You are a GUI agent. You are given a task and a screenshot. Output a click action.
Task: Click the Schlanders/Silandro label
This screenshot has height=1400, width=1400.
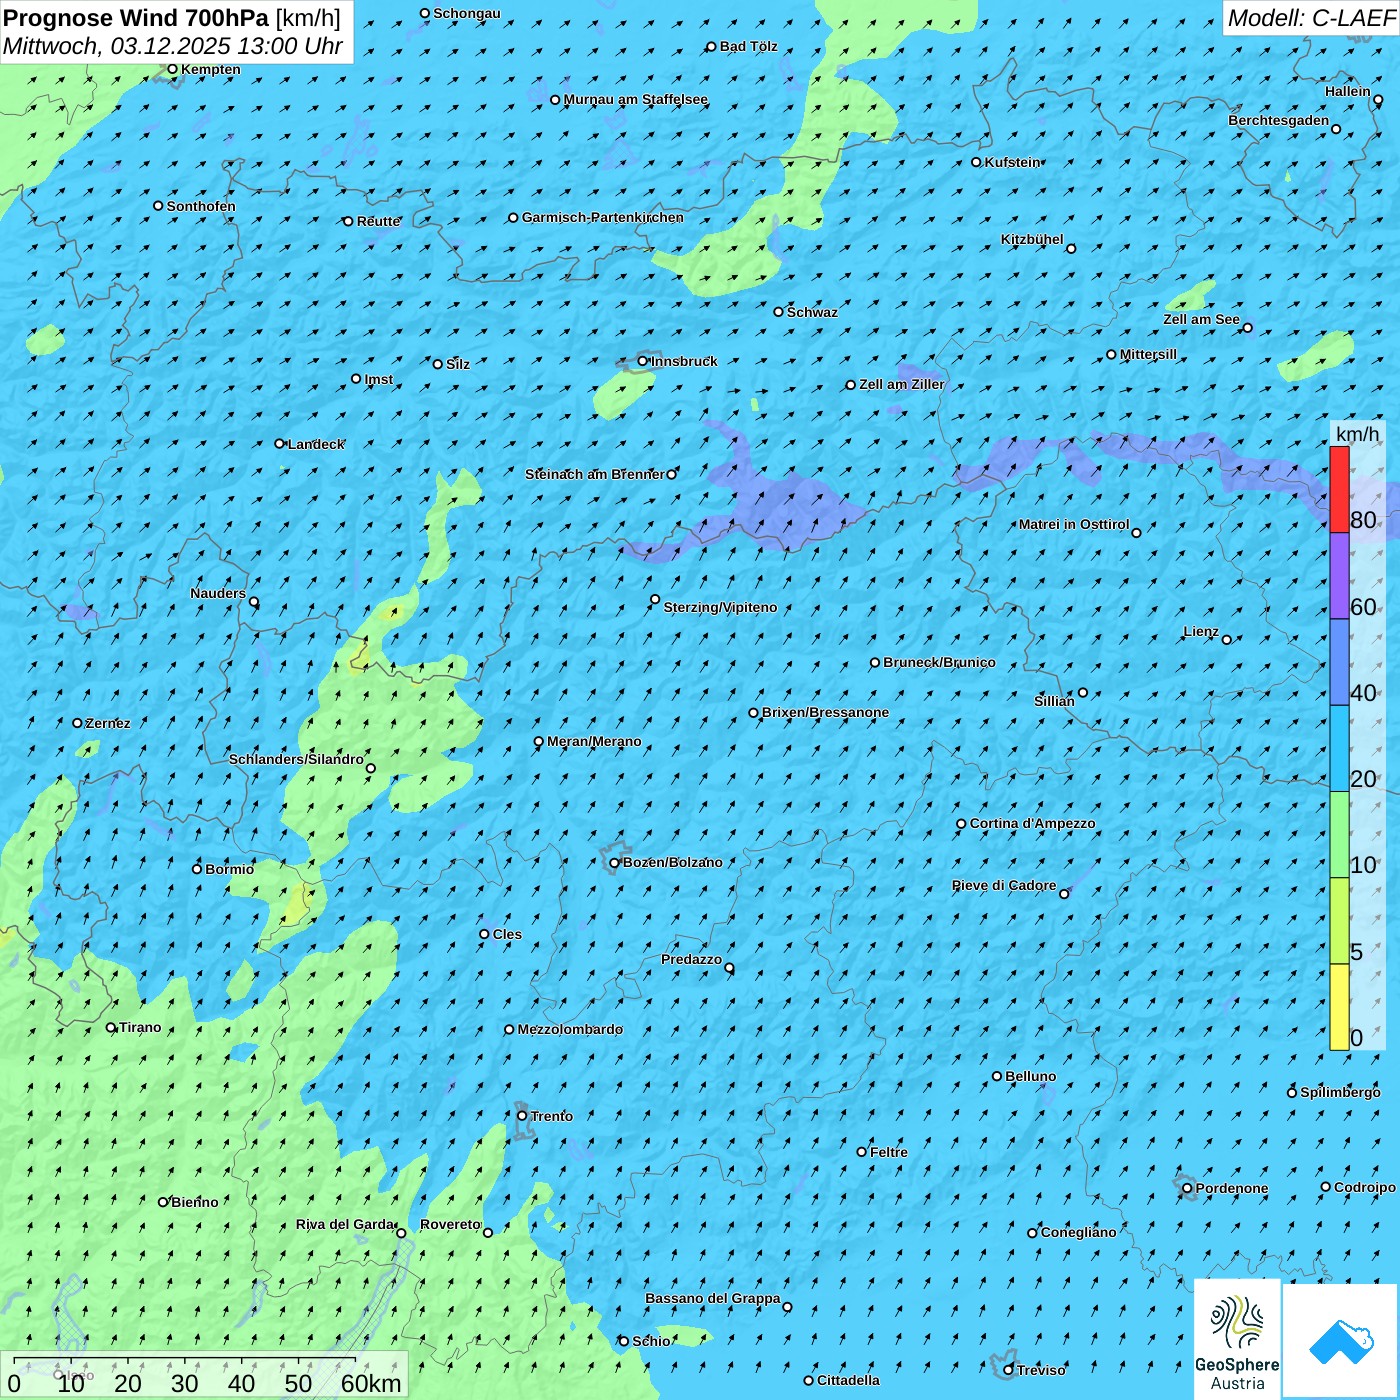pos(296,759)
